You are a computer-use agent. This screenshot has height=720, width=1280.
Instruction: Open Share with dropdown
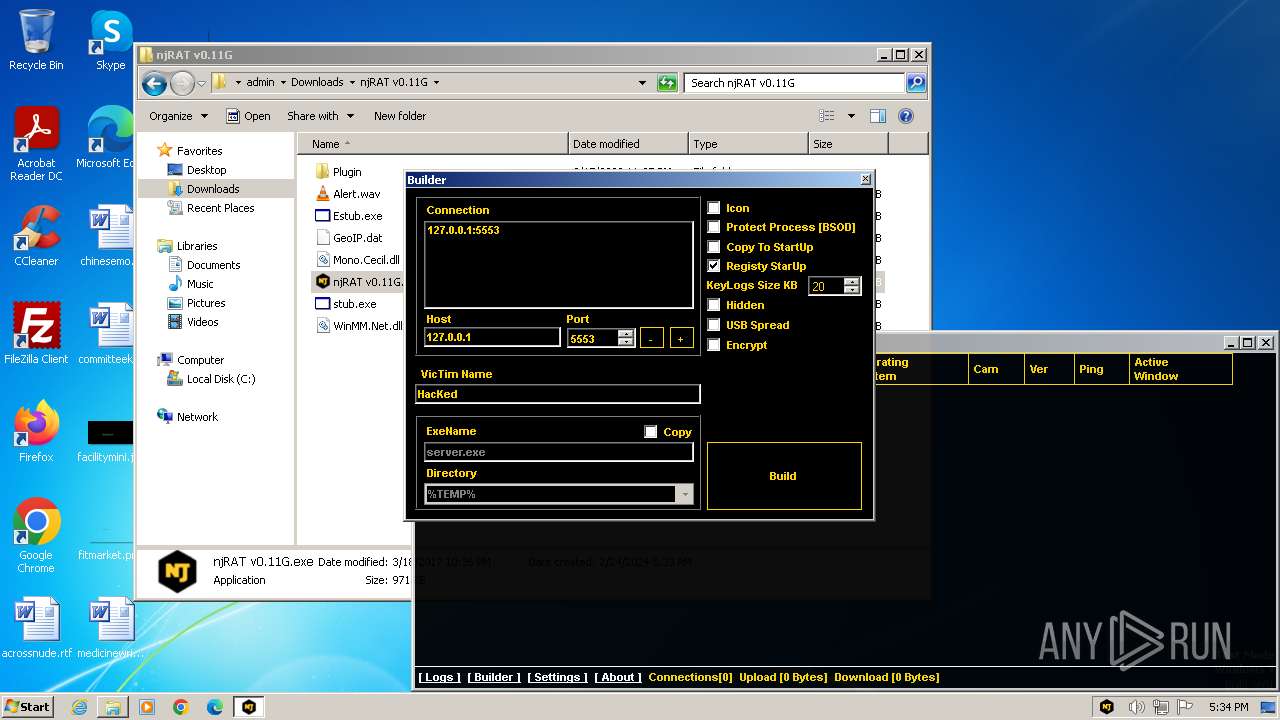tap(320, 116)
